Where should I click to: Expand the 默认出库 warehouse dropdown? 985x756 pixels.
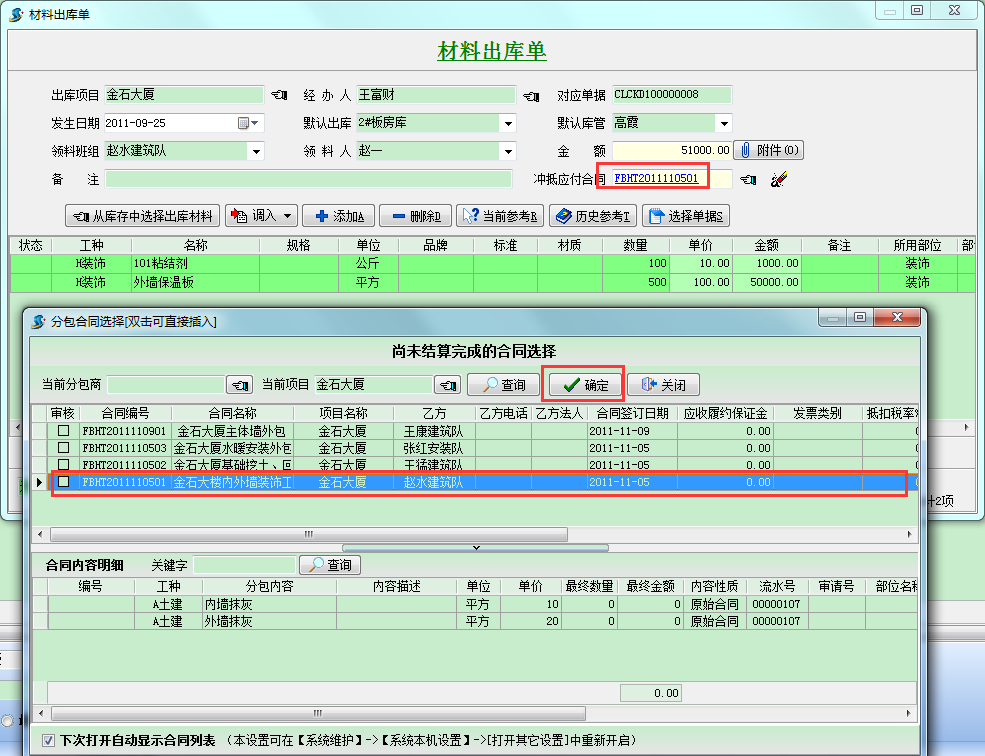[x=508, y=124]
